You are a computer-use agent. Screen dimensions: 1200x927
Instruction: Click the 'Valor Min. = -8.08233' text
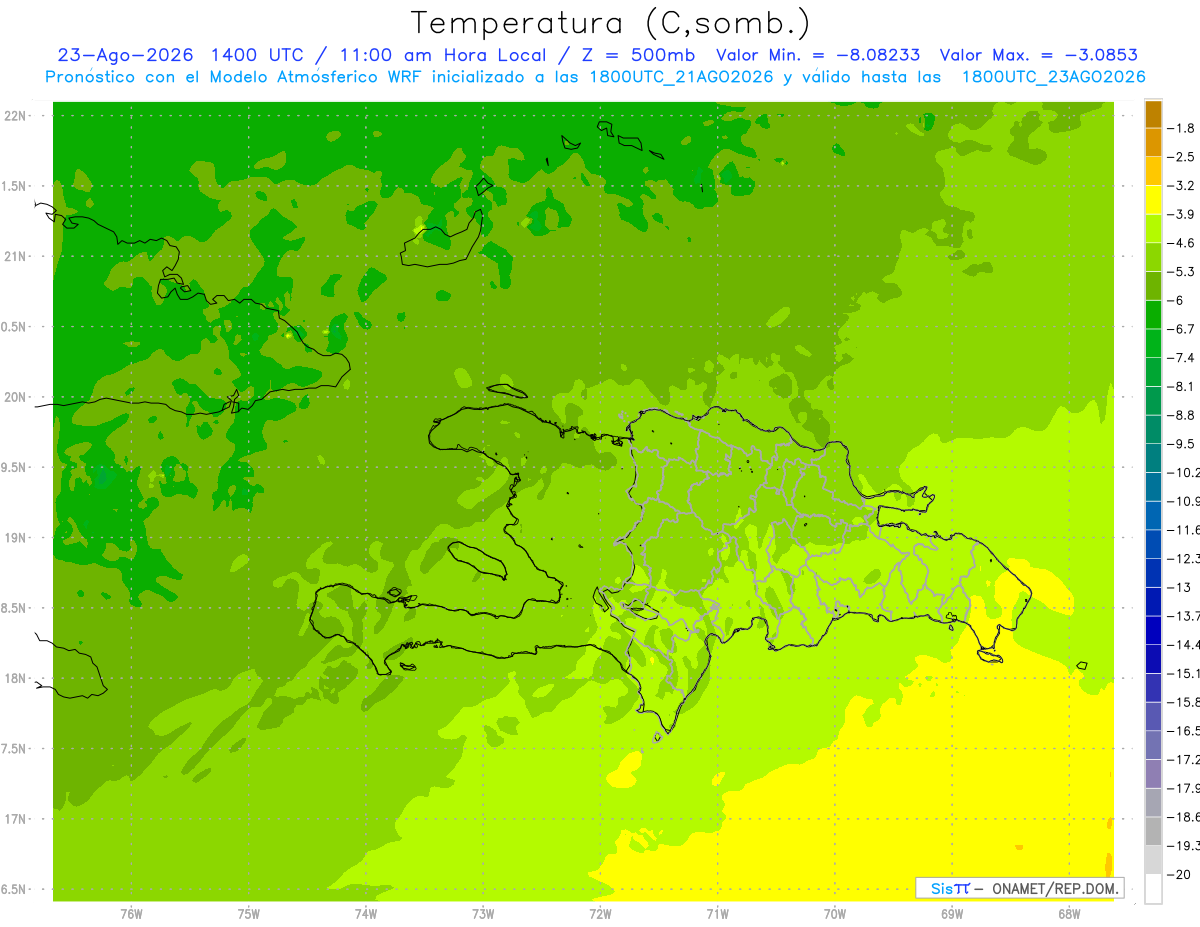pyautogui.click(x=819, y=55)
